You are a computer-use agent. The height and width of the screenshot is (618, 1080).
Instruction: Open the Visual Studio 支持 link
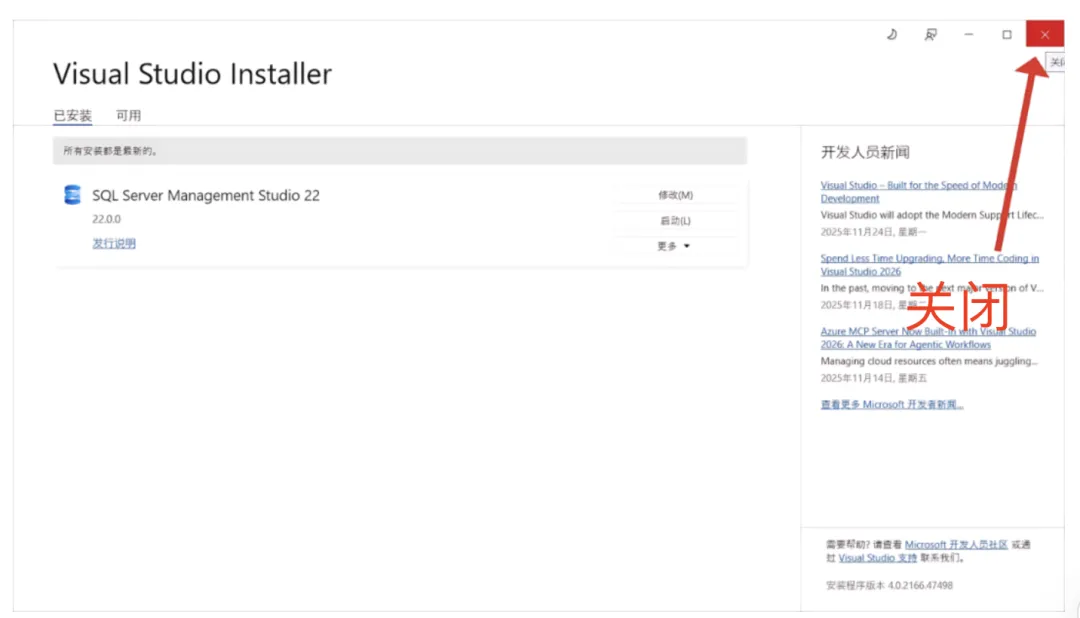pos(877,558)
